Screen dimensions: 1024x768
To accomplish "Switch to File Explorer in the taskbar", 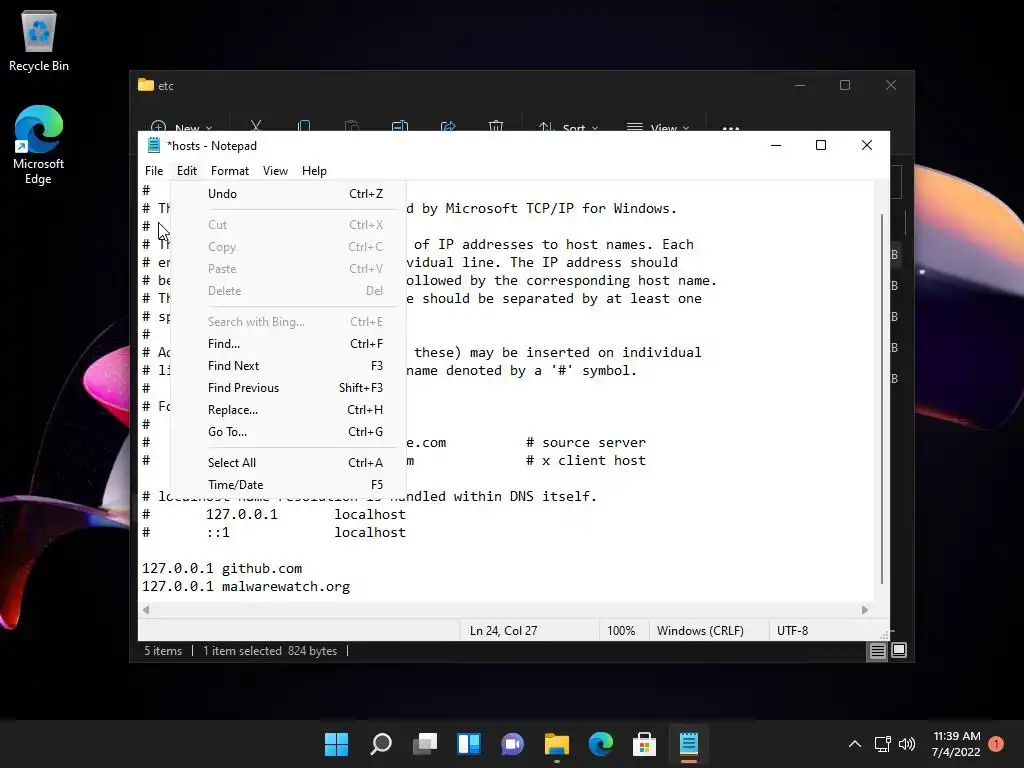I will [557, 744].
